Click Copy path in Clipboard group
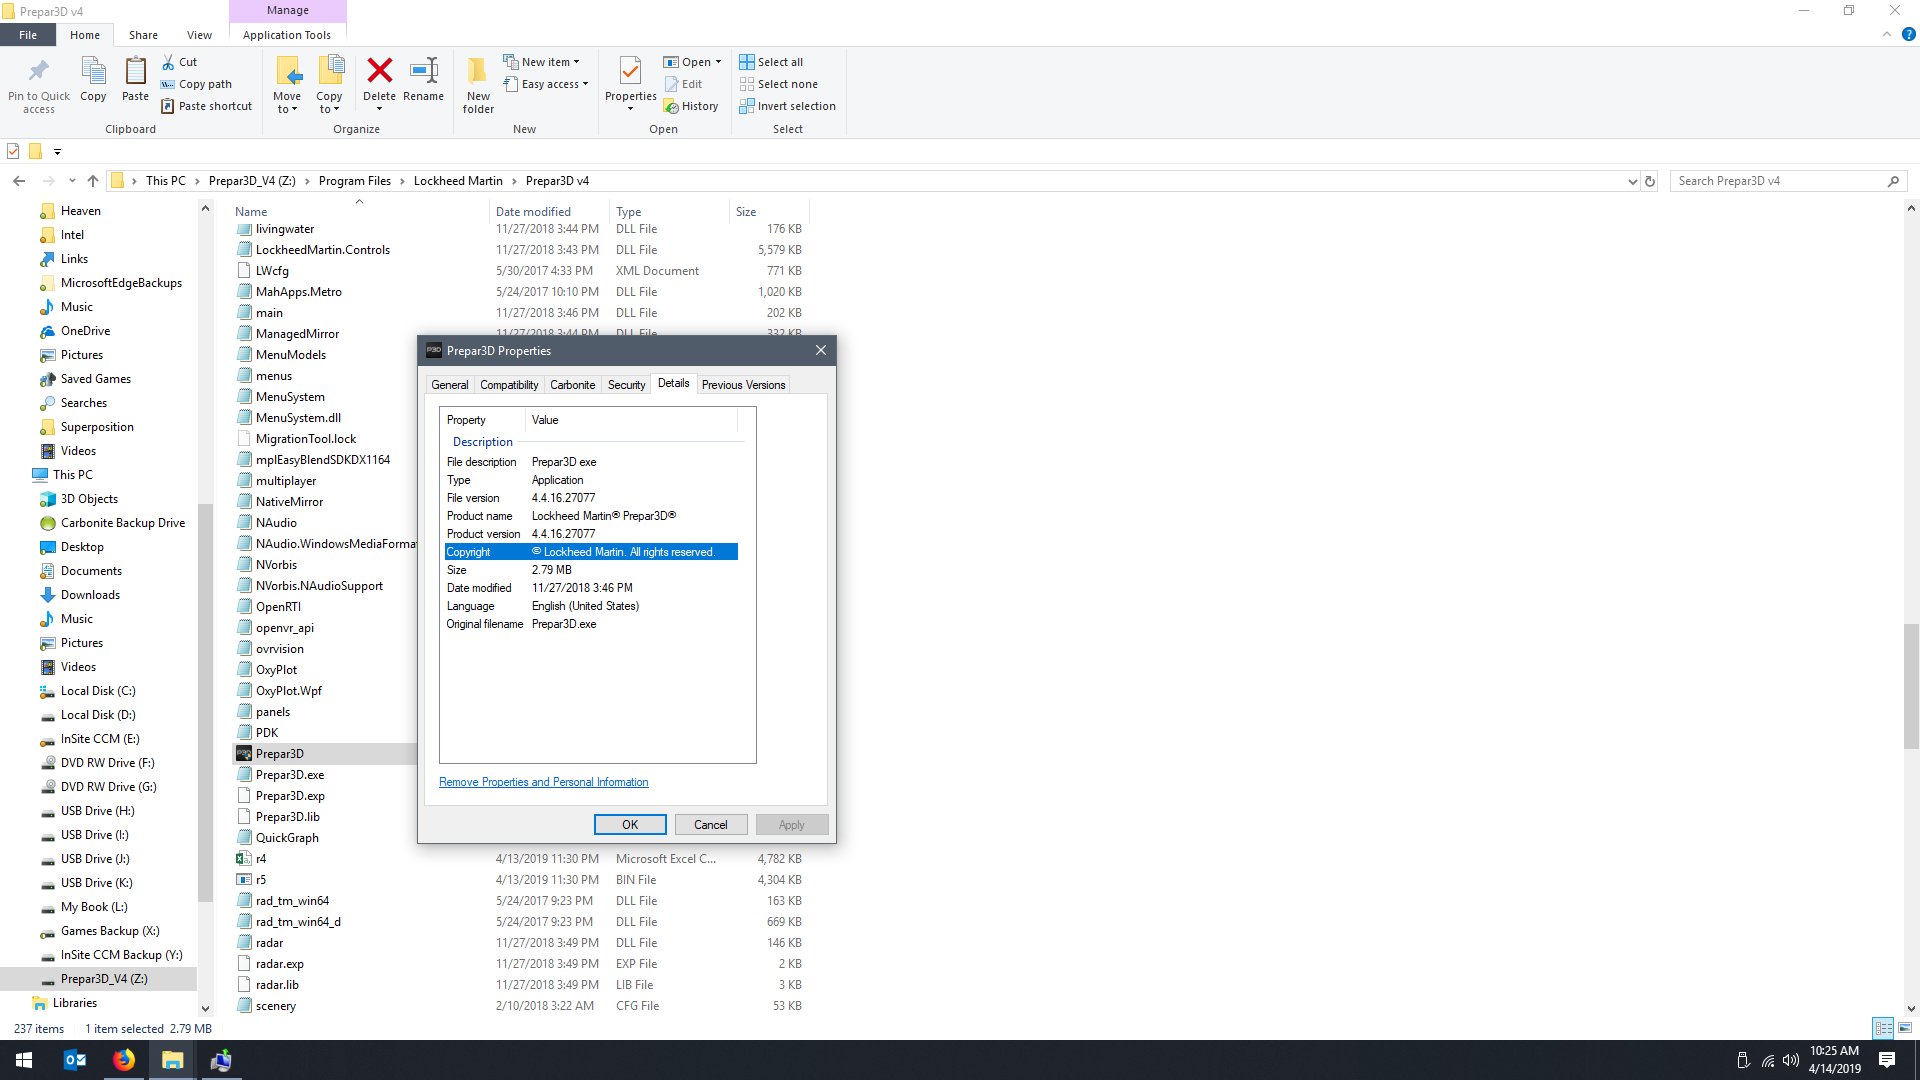 197,84
